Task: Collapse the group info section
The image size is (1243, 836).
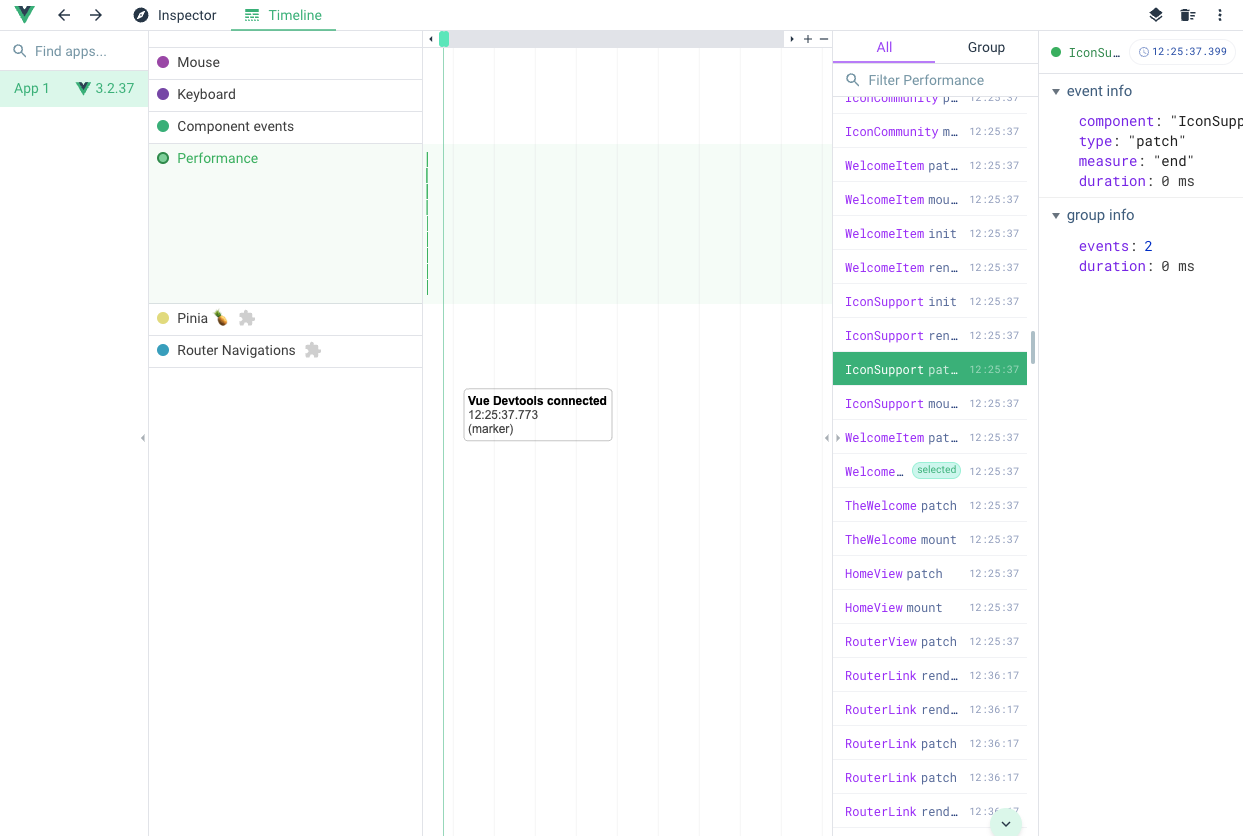Action: (1056, 215)
